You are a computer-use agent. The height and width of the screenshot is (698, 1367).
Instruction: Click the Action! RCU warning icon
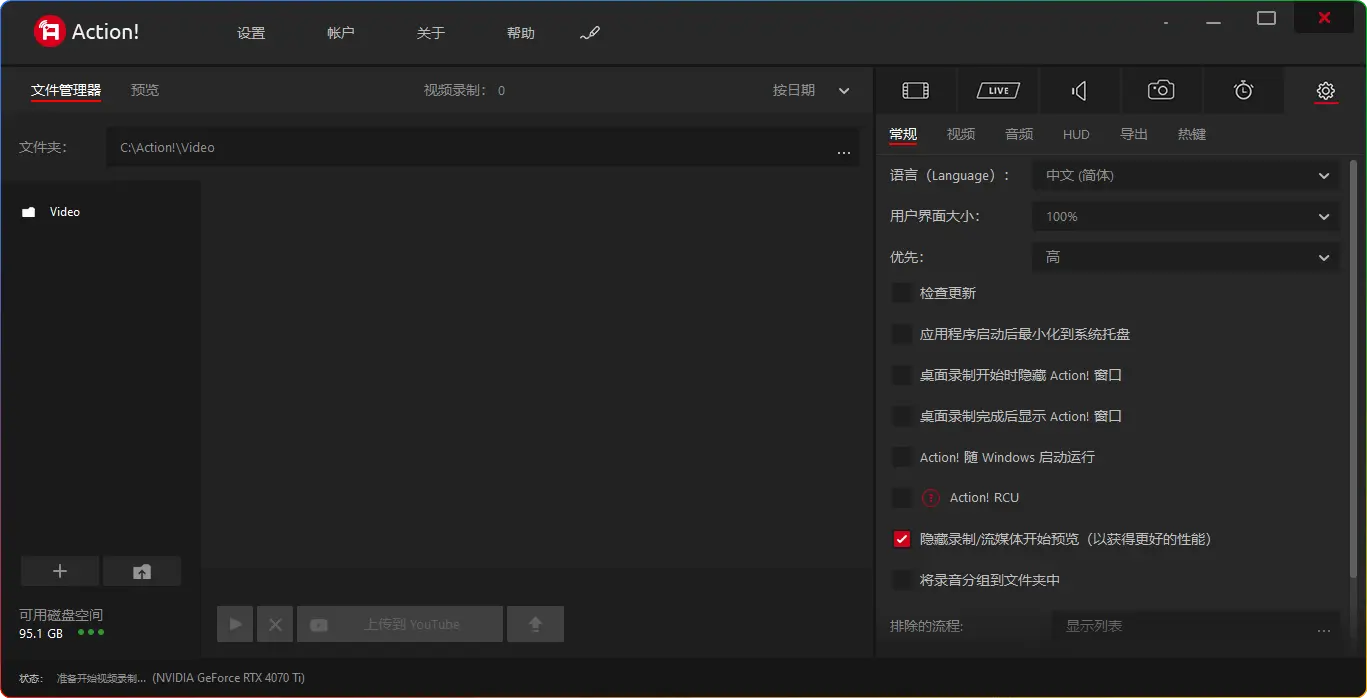tap(931, 498)
